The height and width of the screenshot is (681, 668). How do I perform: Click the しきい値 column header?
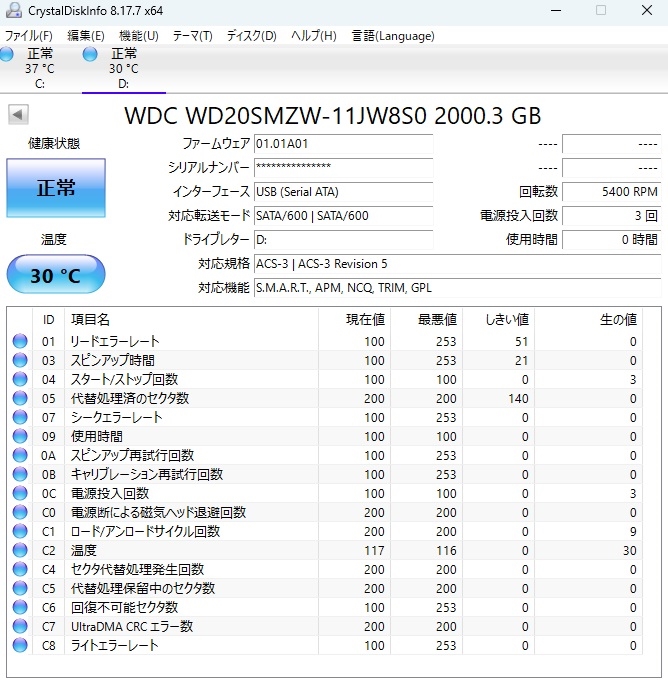[x=499, y=320]
